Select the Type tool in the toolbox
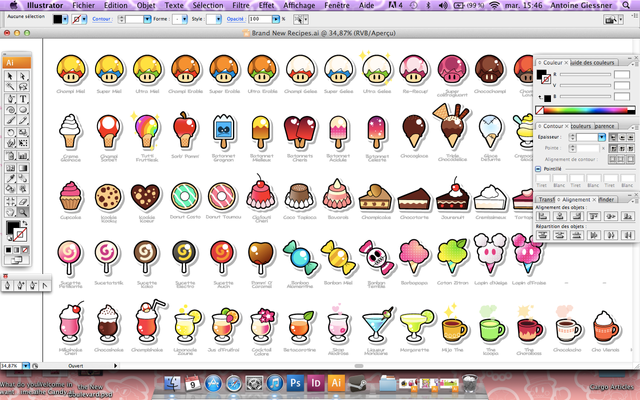The height and width of the screenshot is (400, 640). click(22, 98)
